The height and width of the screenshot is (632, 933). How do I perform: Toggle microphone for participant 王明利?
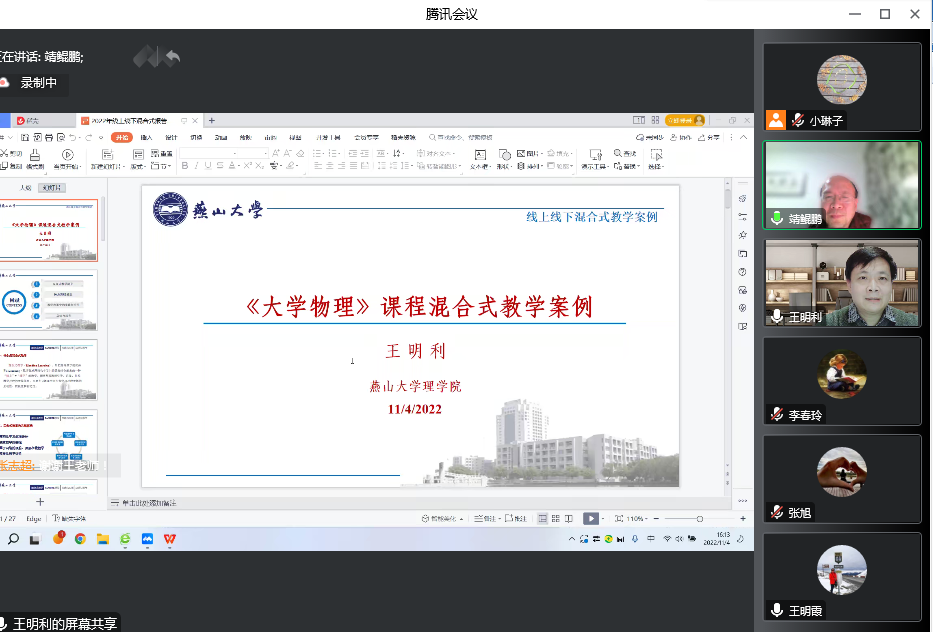click(777, 316)
